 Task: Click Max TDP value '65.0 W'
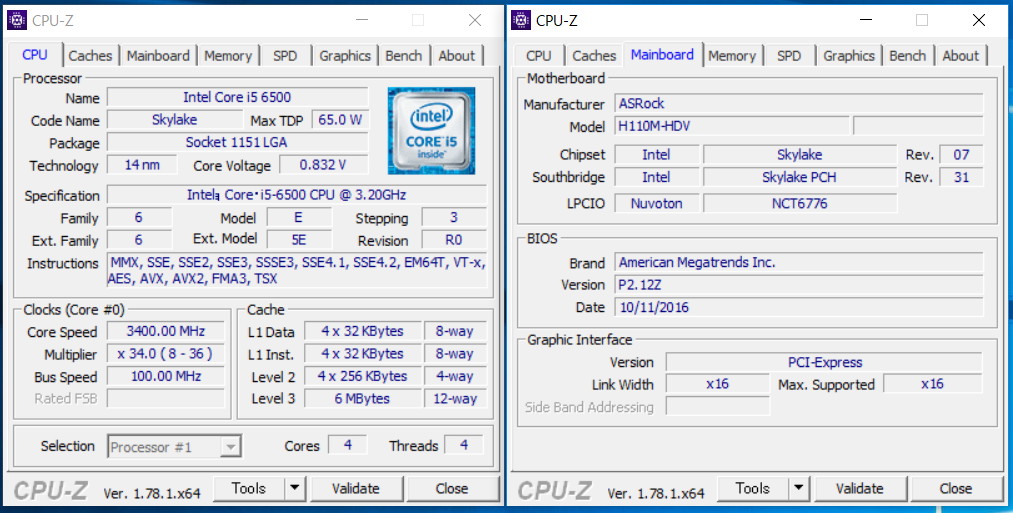[340, 120]
